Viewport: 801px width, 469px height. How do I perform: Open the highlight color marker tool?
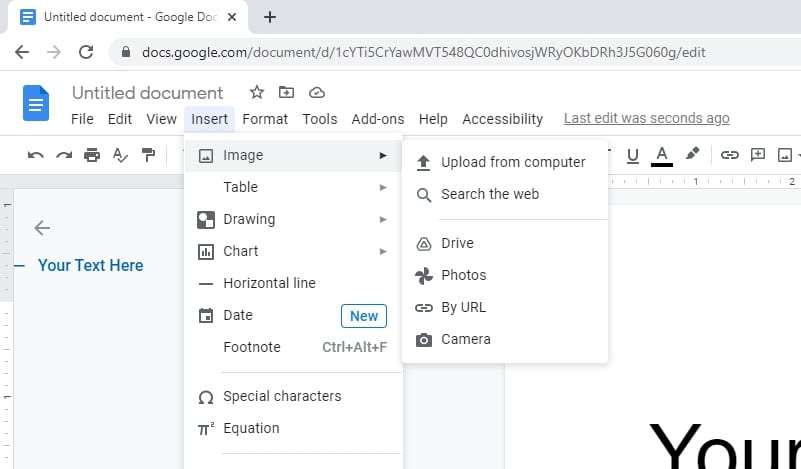click(x=692, y=154)
